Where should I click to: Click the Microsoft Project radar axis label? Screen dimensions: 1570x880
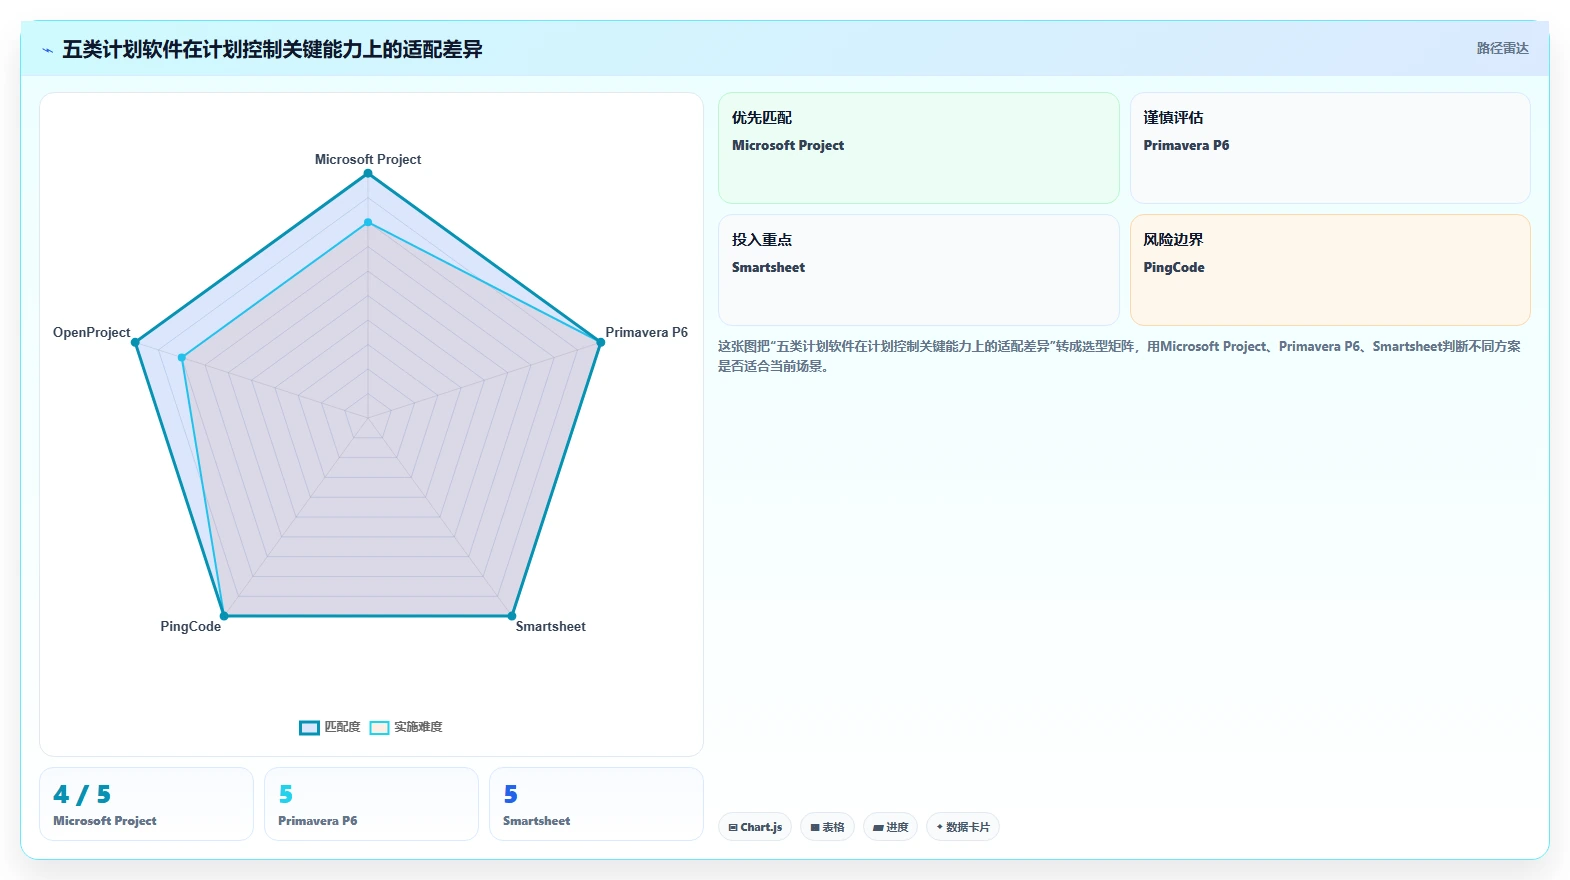tap(368, 159)
